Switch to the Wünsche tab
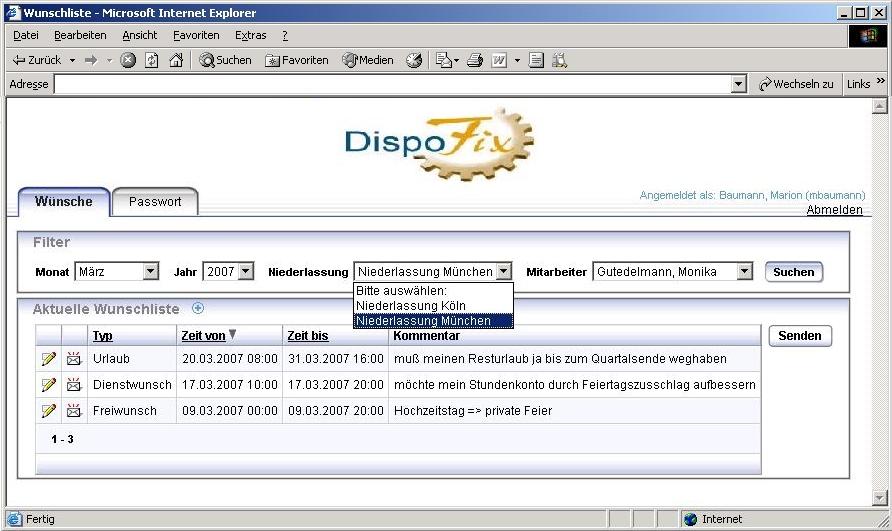Image resolution: width=892 pixels, height=531 pixels. point(63,201)
